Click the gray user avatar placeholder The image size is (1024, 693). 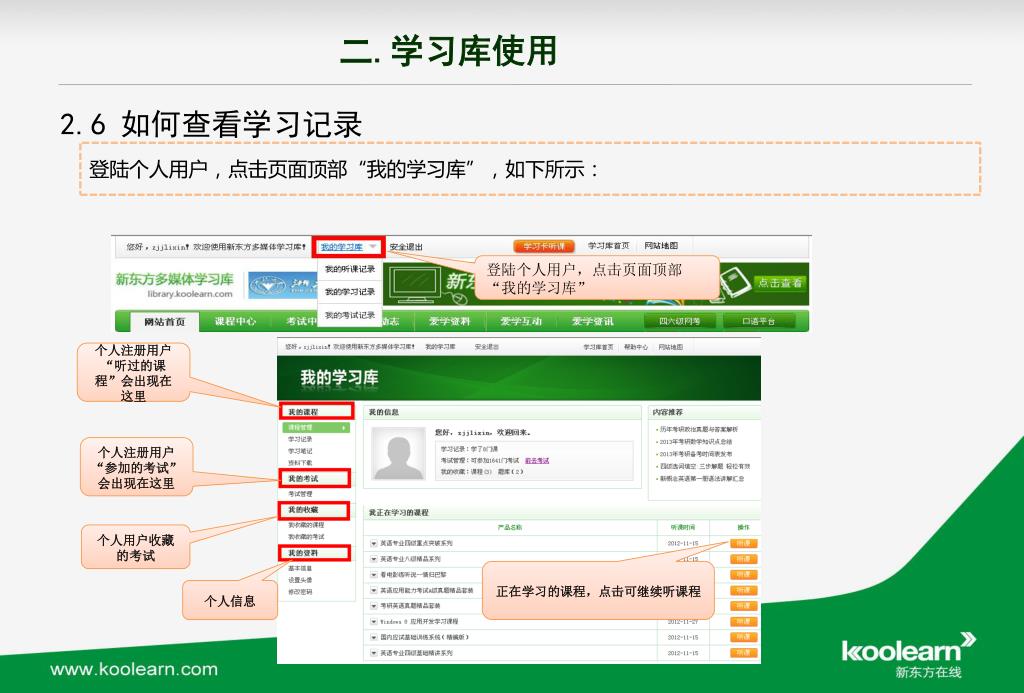click(398, 453)
